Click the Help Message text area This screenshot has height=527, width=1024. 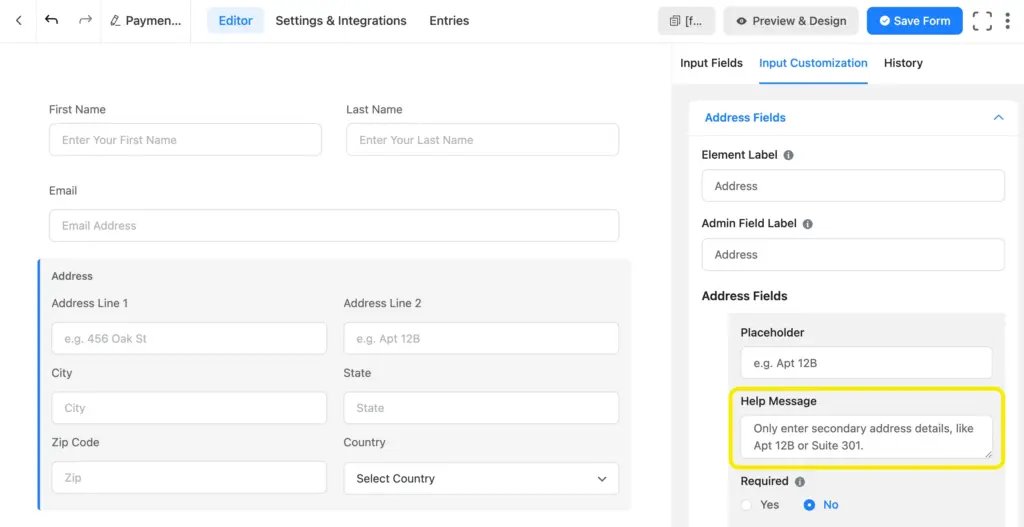pos(866,437)
